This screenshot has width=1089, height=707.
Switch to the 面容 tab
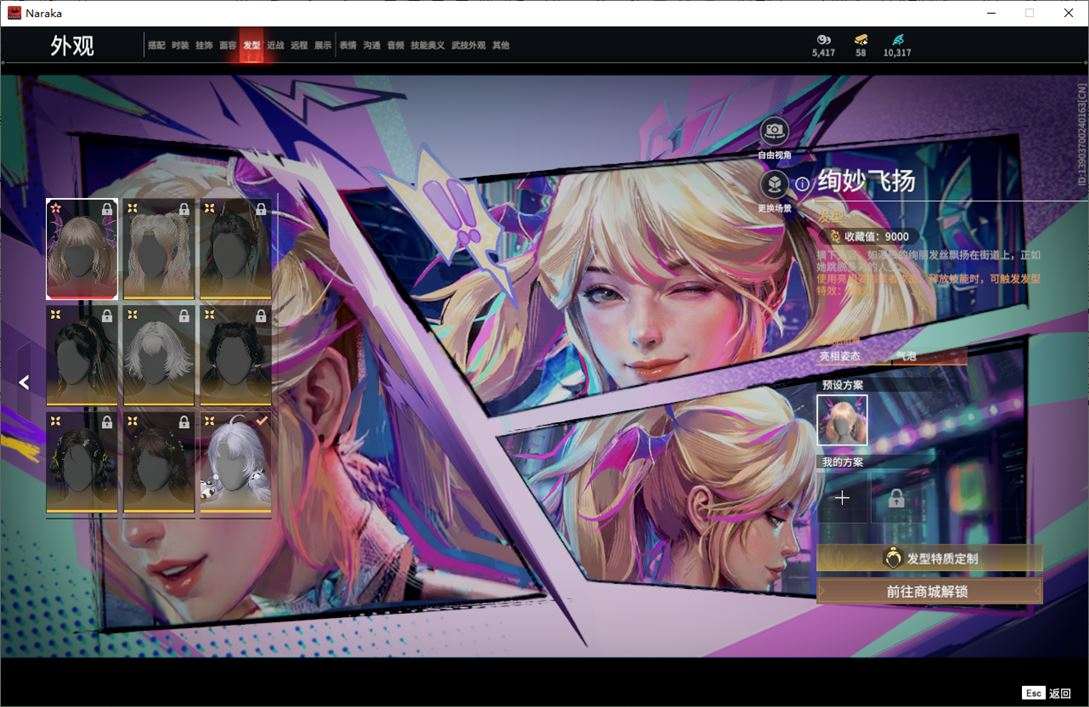coord(228,45)
